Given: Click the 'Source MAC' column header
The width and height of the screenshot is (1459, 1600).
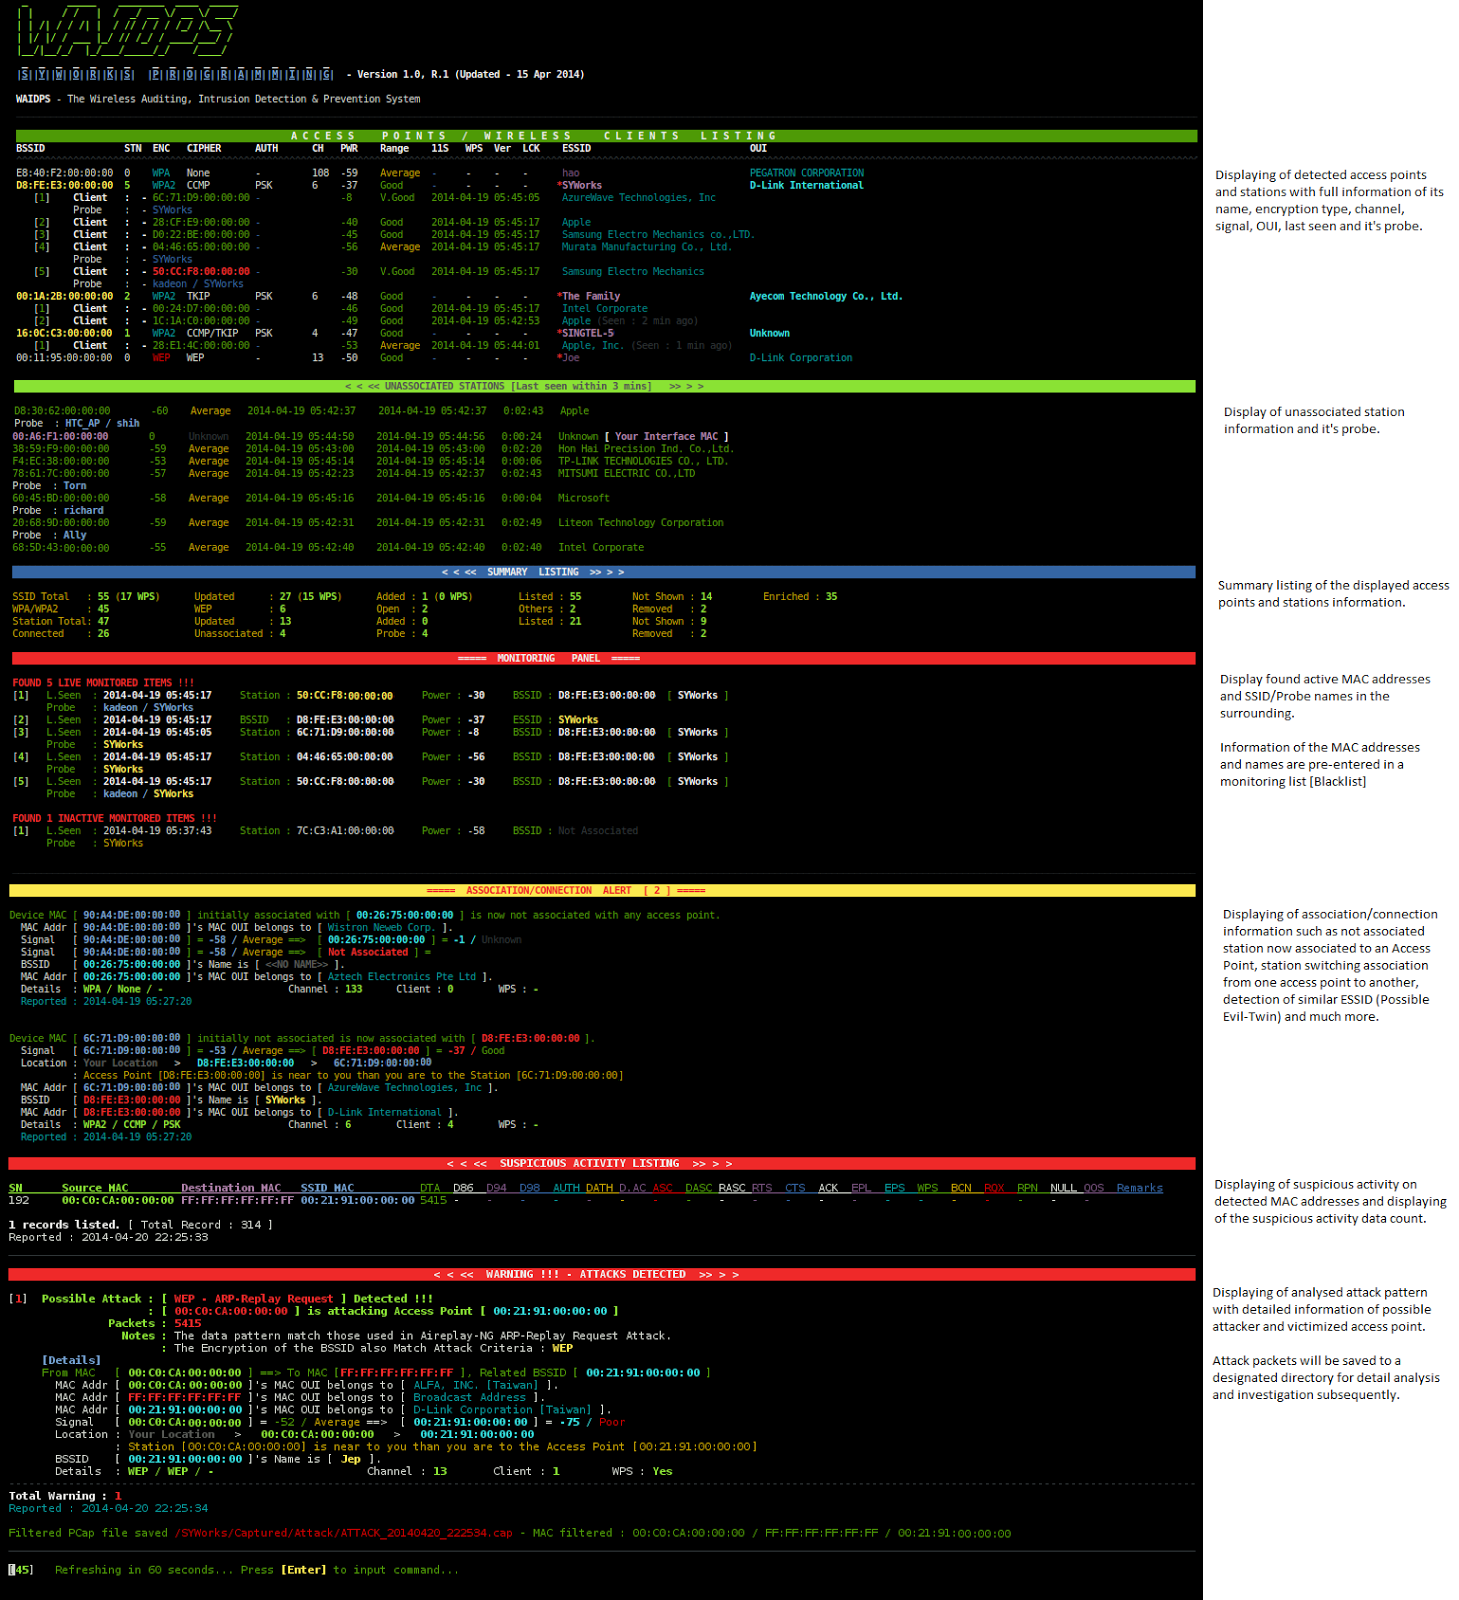Looking at the screenshot, I should [95, 1188].
